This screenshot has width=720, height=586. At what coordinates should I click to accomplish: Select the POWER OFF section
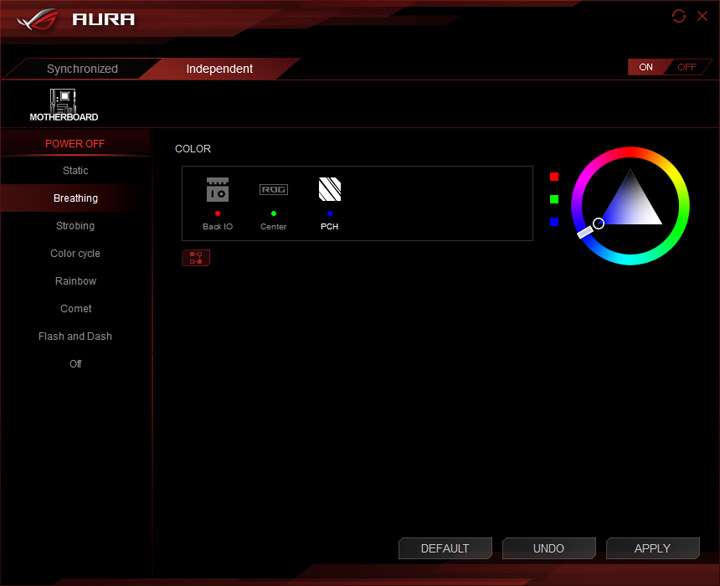[75, 144]
